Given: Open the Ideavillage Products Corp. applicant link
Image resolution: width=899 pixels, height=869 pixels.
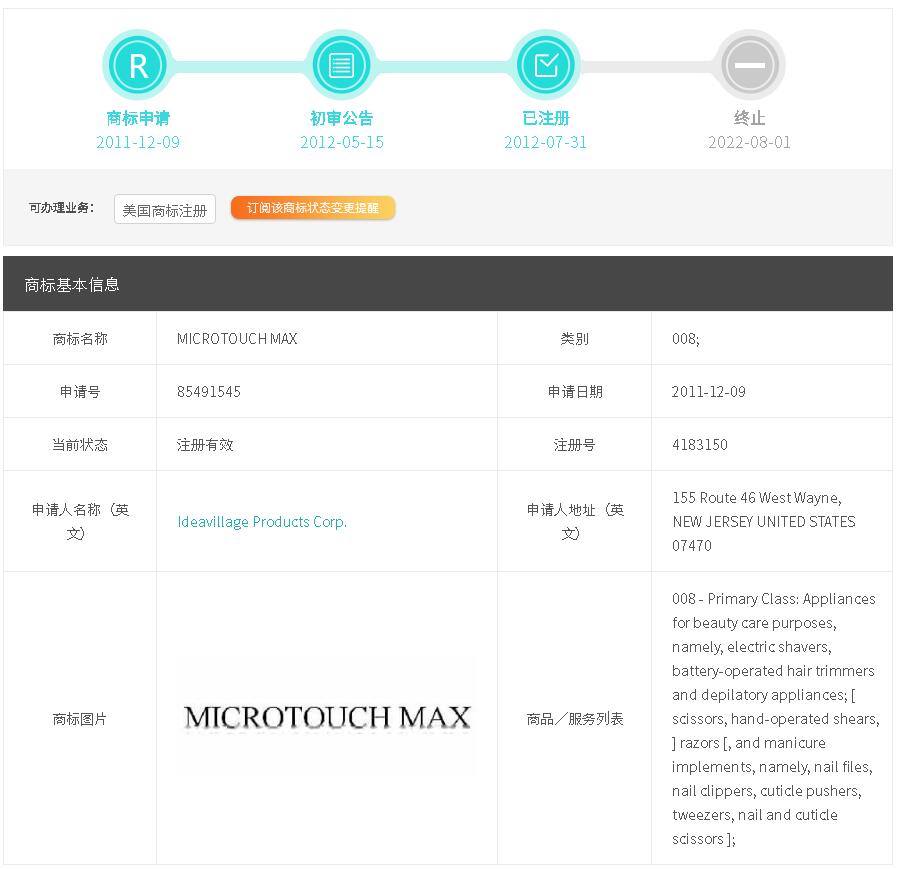Looking at the screenshot, I should [x=262, y=522].
